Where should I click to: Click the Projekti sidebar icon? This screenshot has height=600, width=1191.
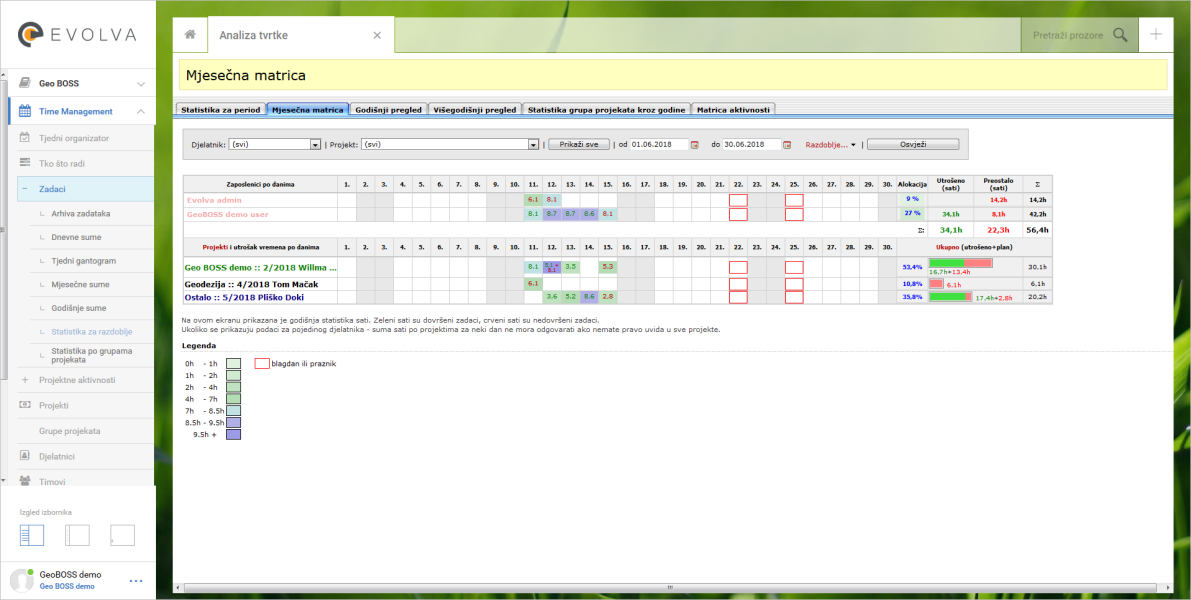25,405
